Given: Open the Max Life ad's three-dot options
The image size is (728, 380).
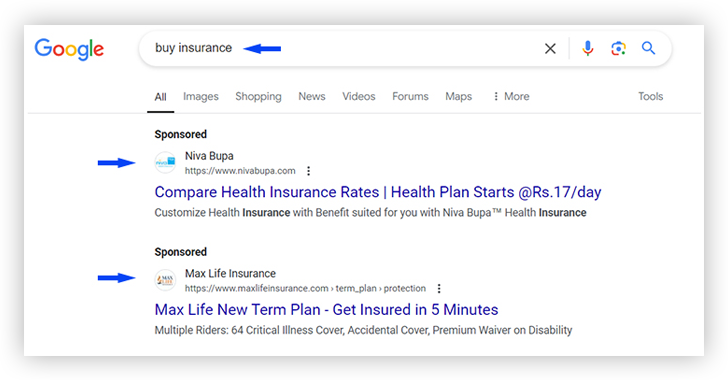Looking at the screenshot, I should point(439,288).
